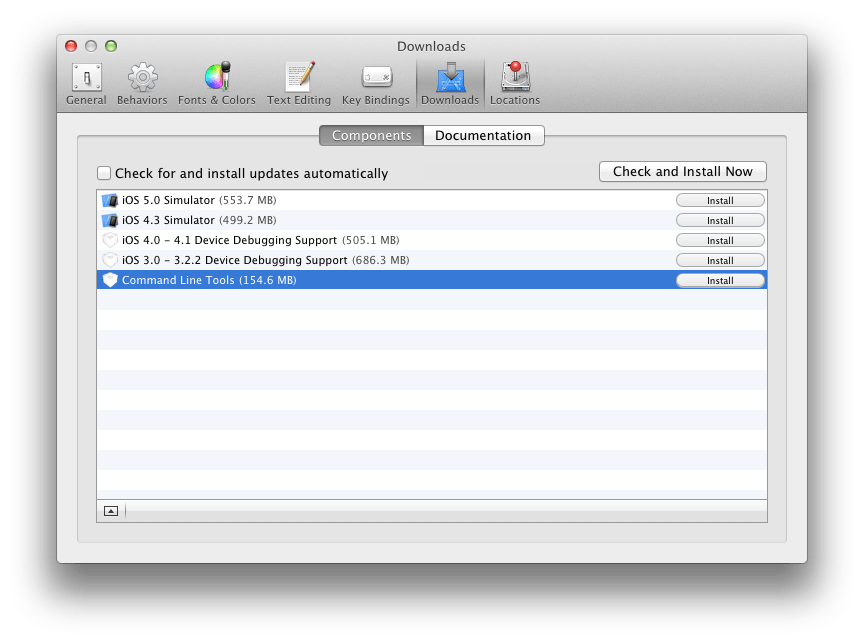Open the General preferences pane
This screenshot has height=642, width=864.
pos(86,83)
